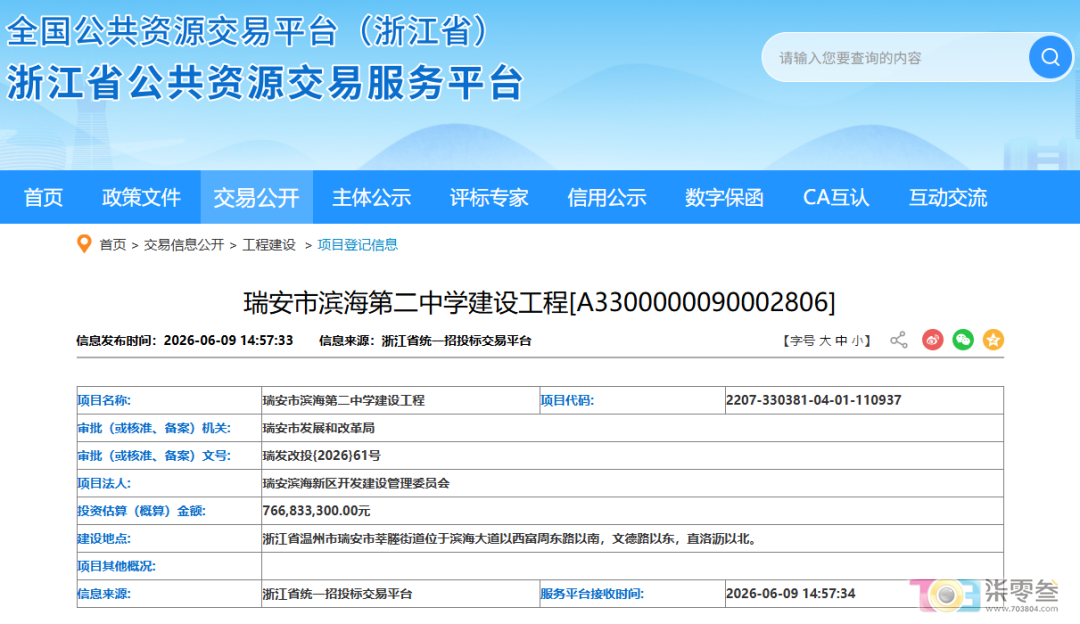Set font size to 中
The height and width of the screenshot is (624, 1080).
click(x=841, y=341)
